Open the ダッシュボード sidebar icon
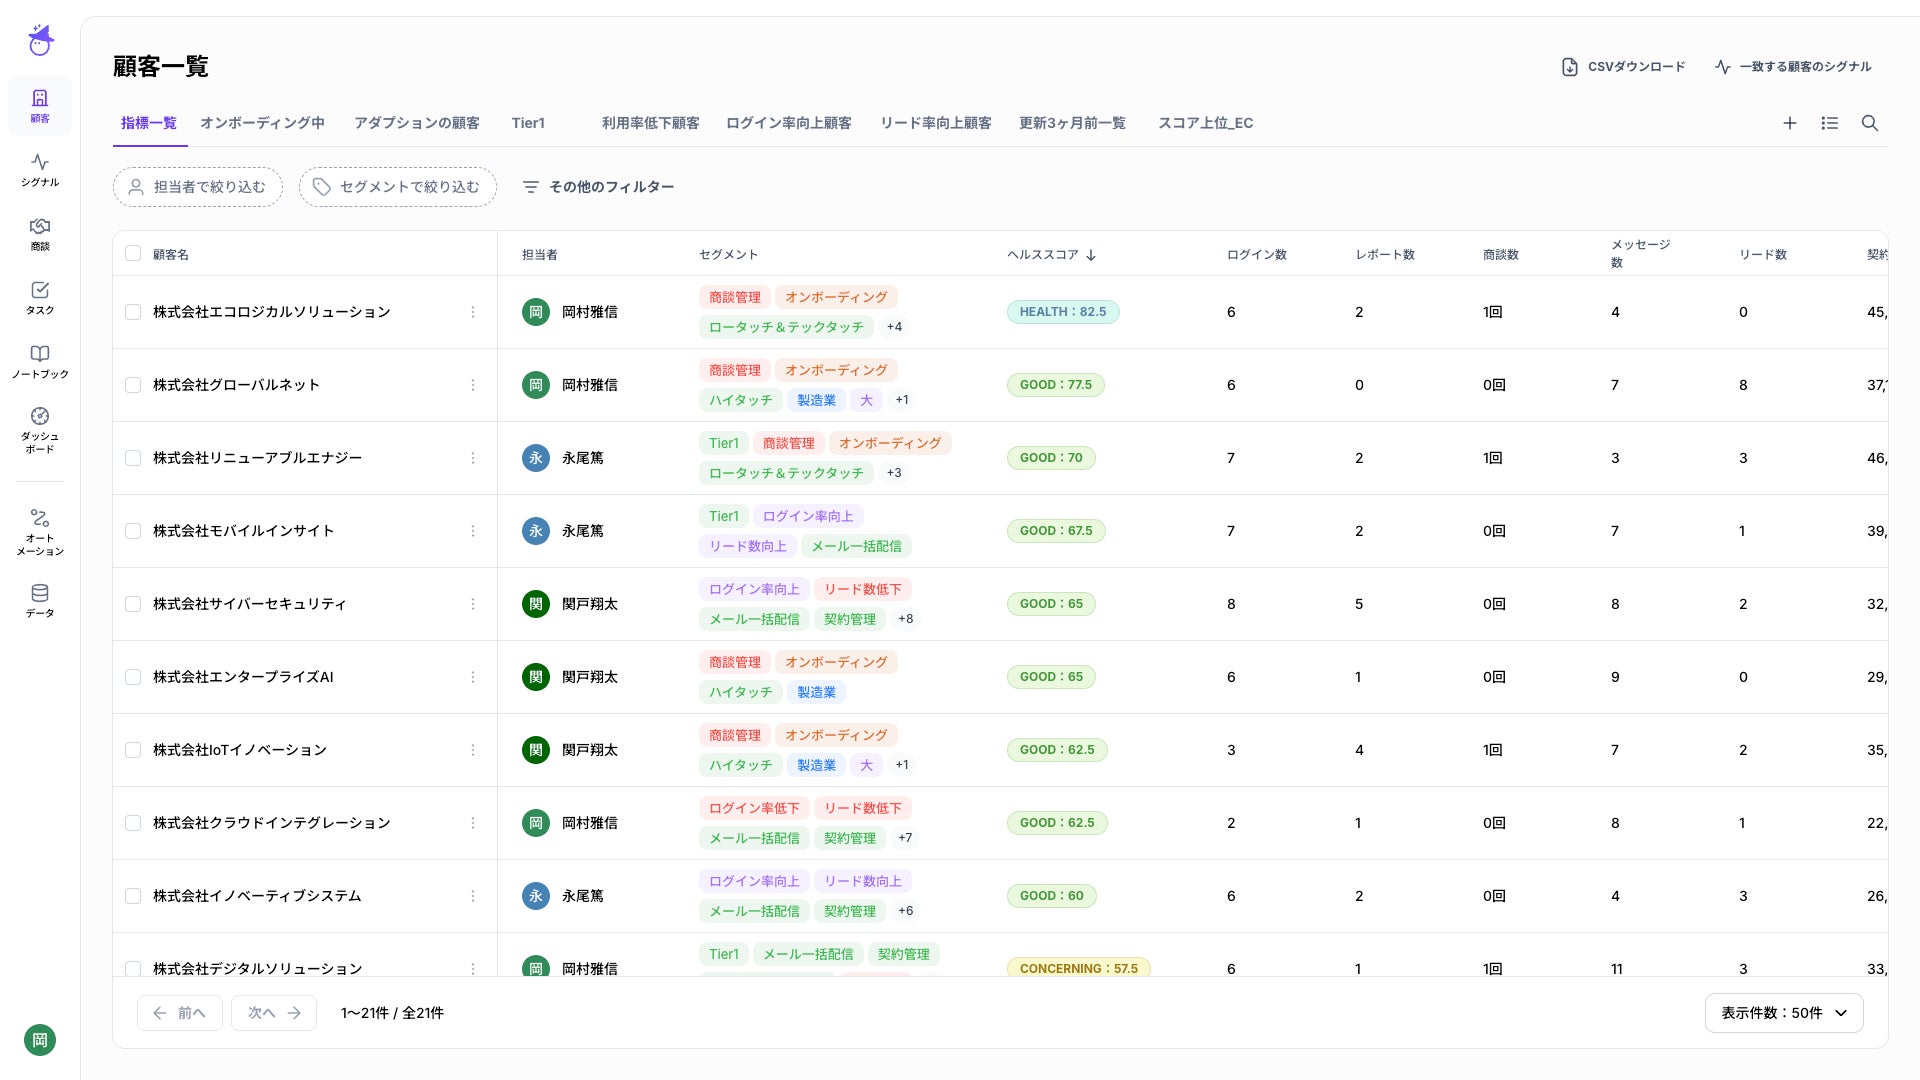This screenshot has width=1920, height=1080. pos(40,429)
